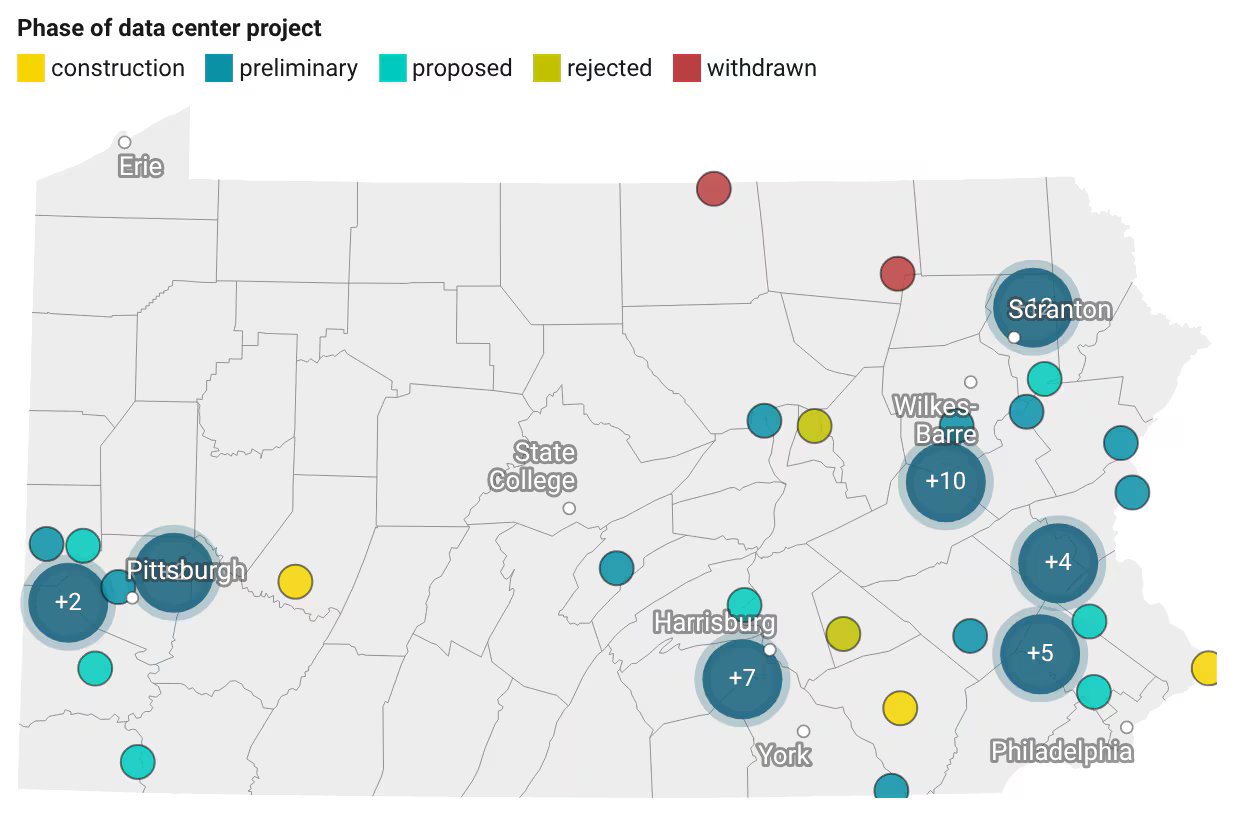Select the proposed marker just above Harrisburg label

744,603
